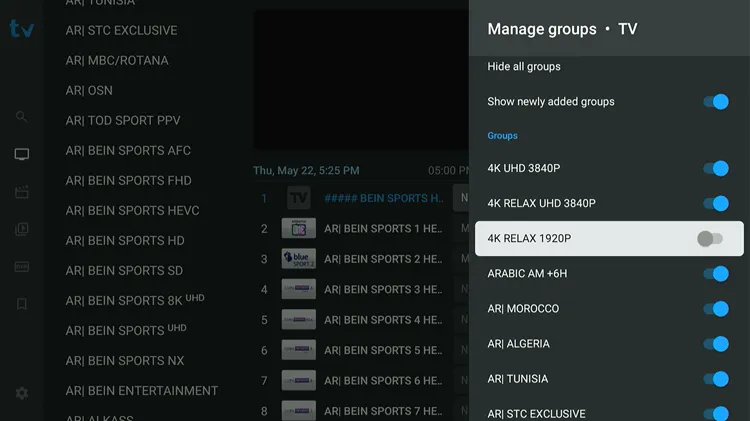
Task: Select channel 2 logo thumbnail
Action: pos(298,229)
